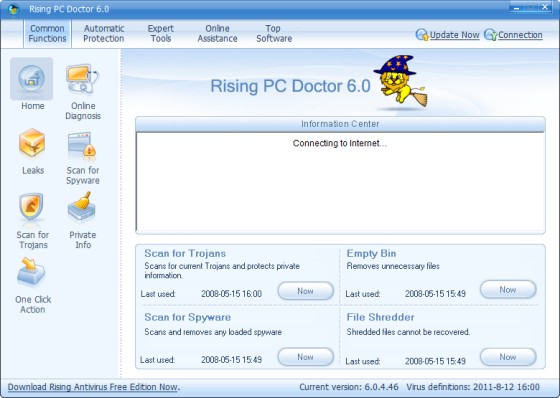The image size is (560, 398).
Task: Go to Top Software tab
Action: click(x=274, y=33)
